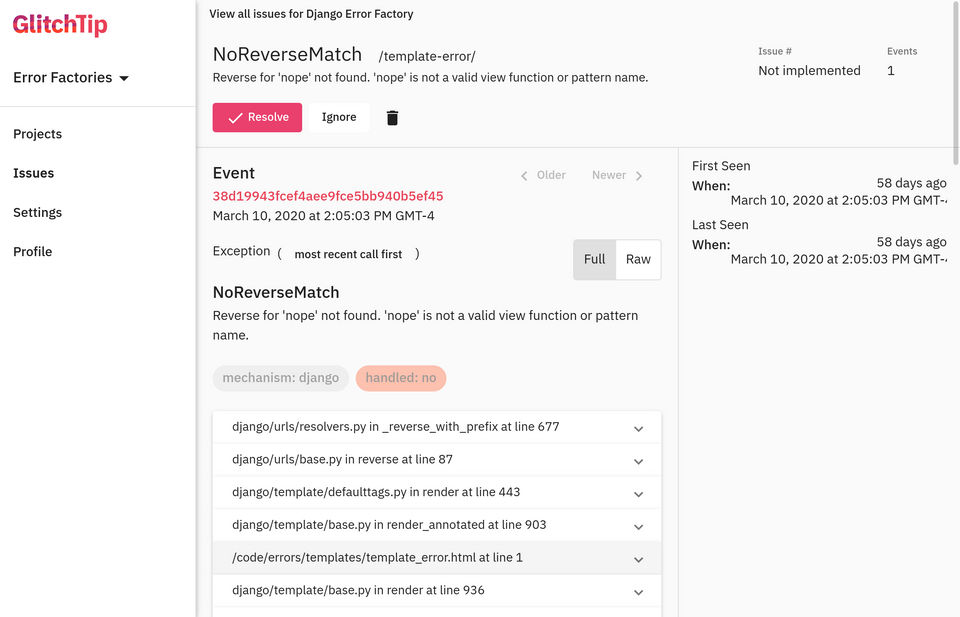Click the page vertical scrollbar

coord(956,83)
